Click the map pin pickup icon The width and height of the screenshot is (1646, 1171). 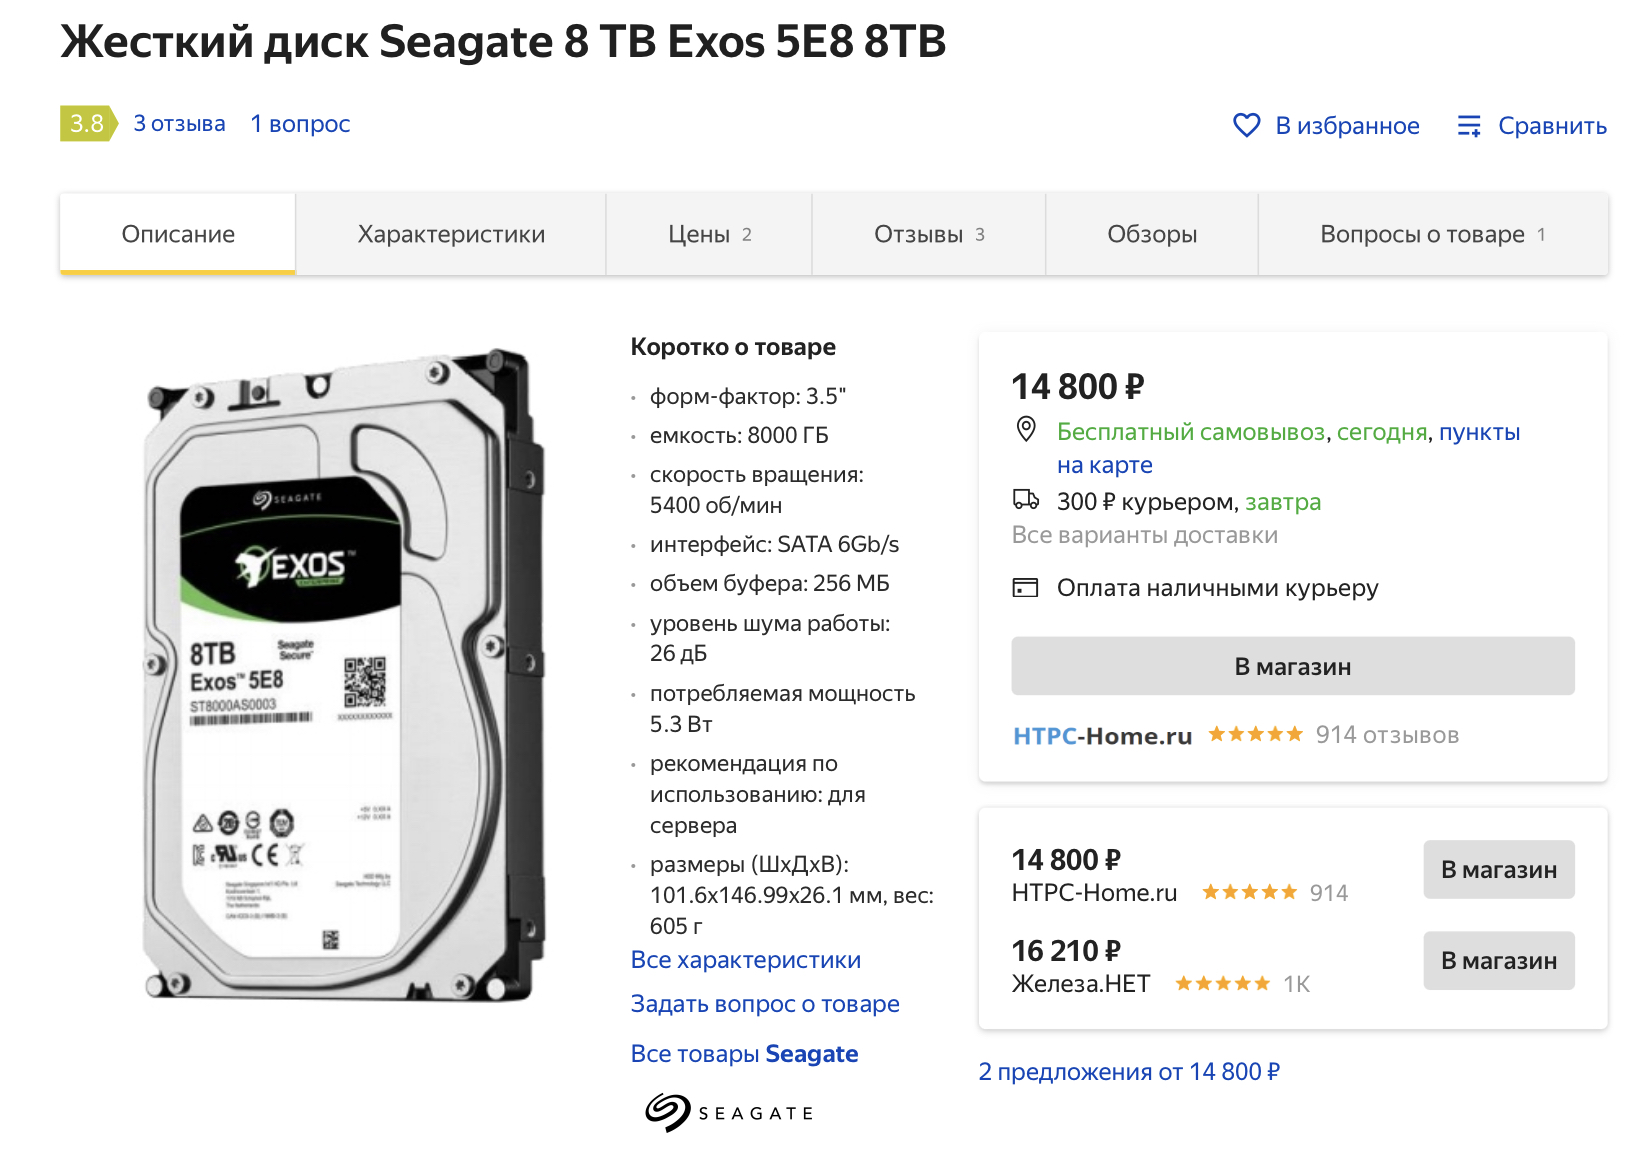click(1026, 430)
